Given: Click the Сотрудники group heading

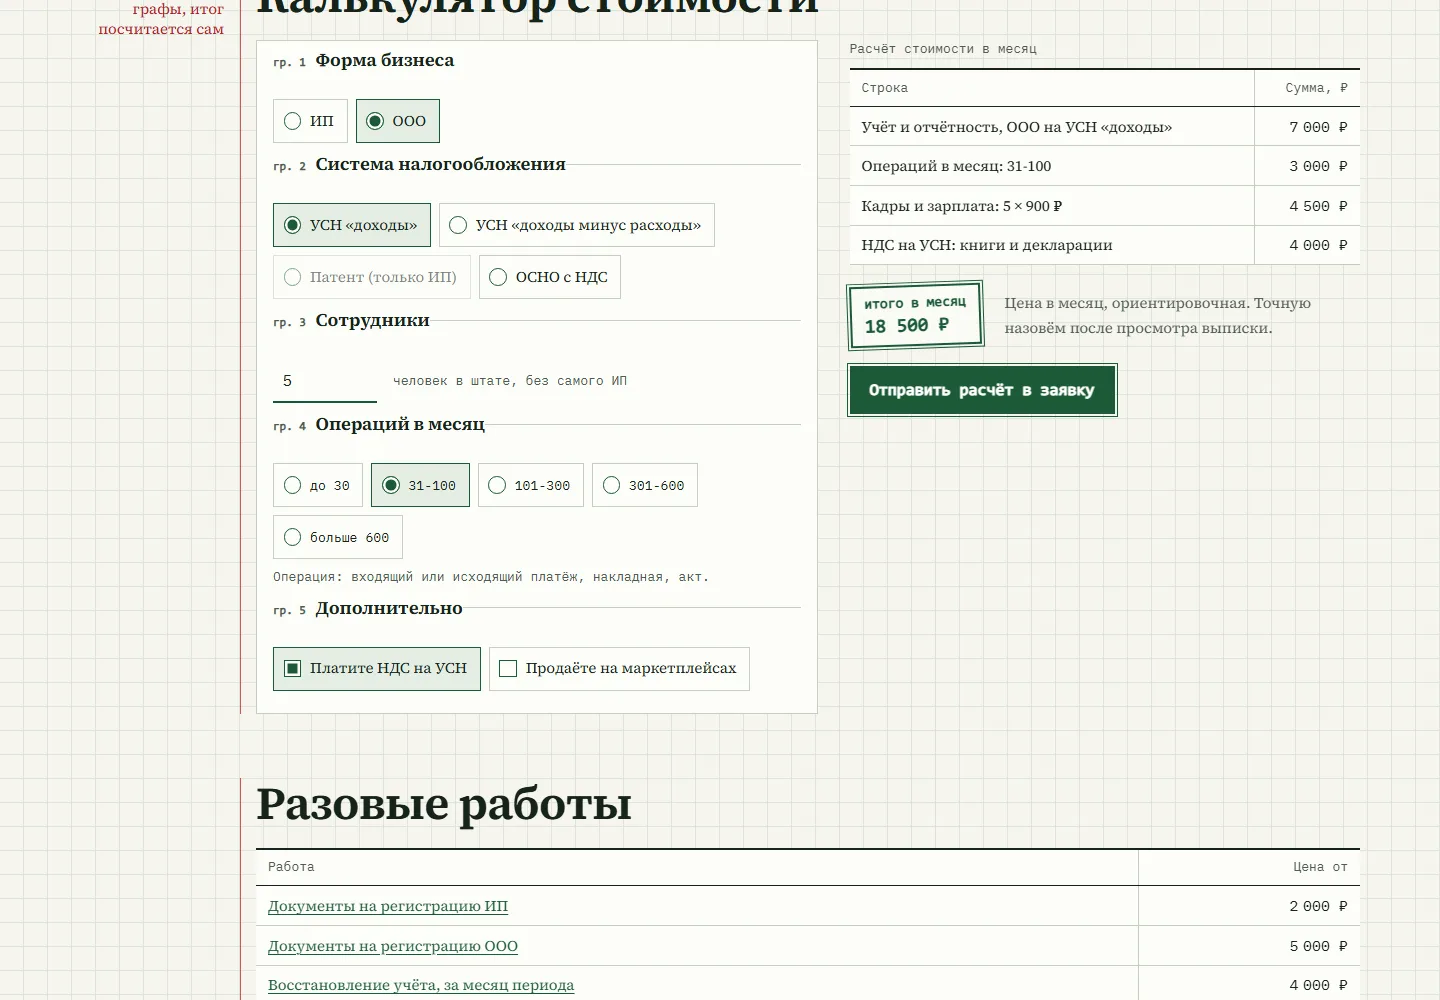Looking at the screenshot, I should [x=372, y=320].
